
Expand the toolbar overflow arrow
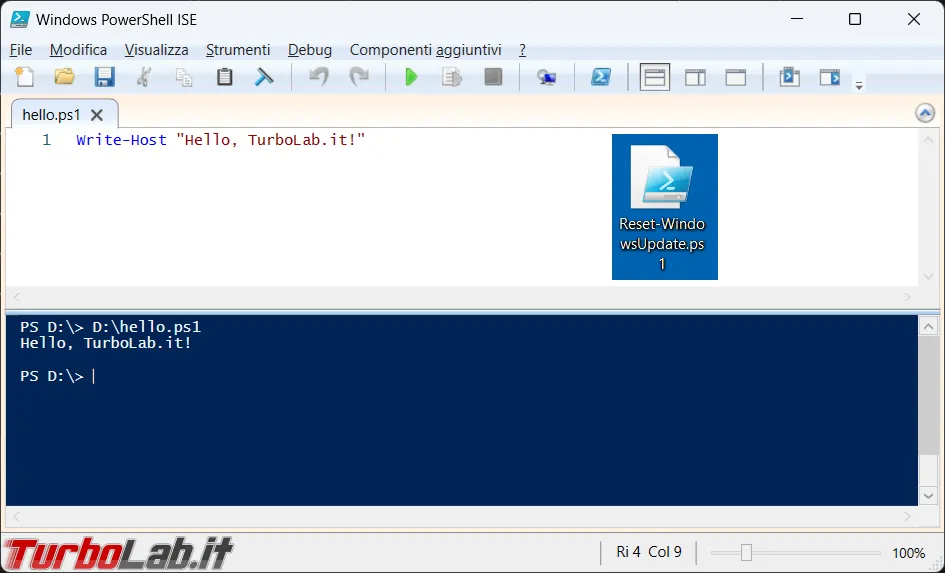tap(859, 86)
